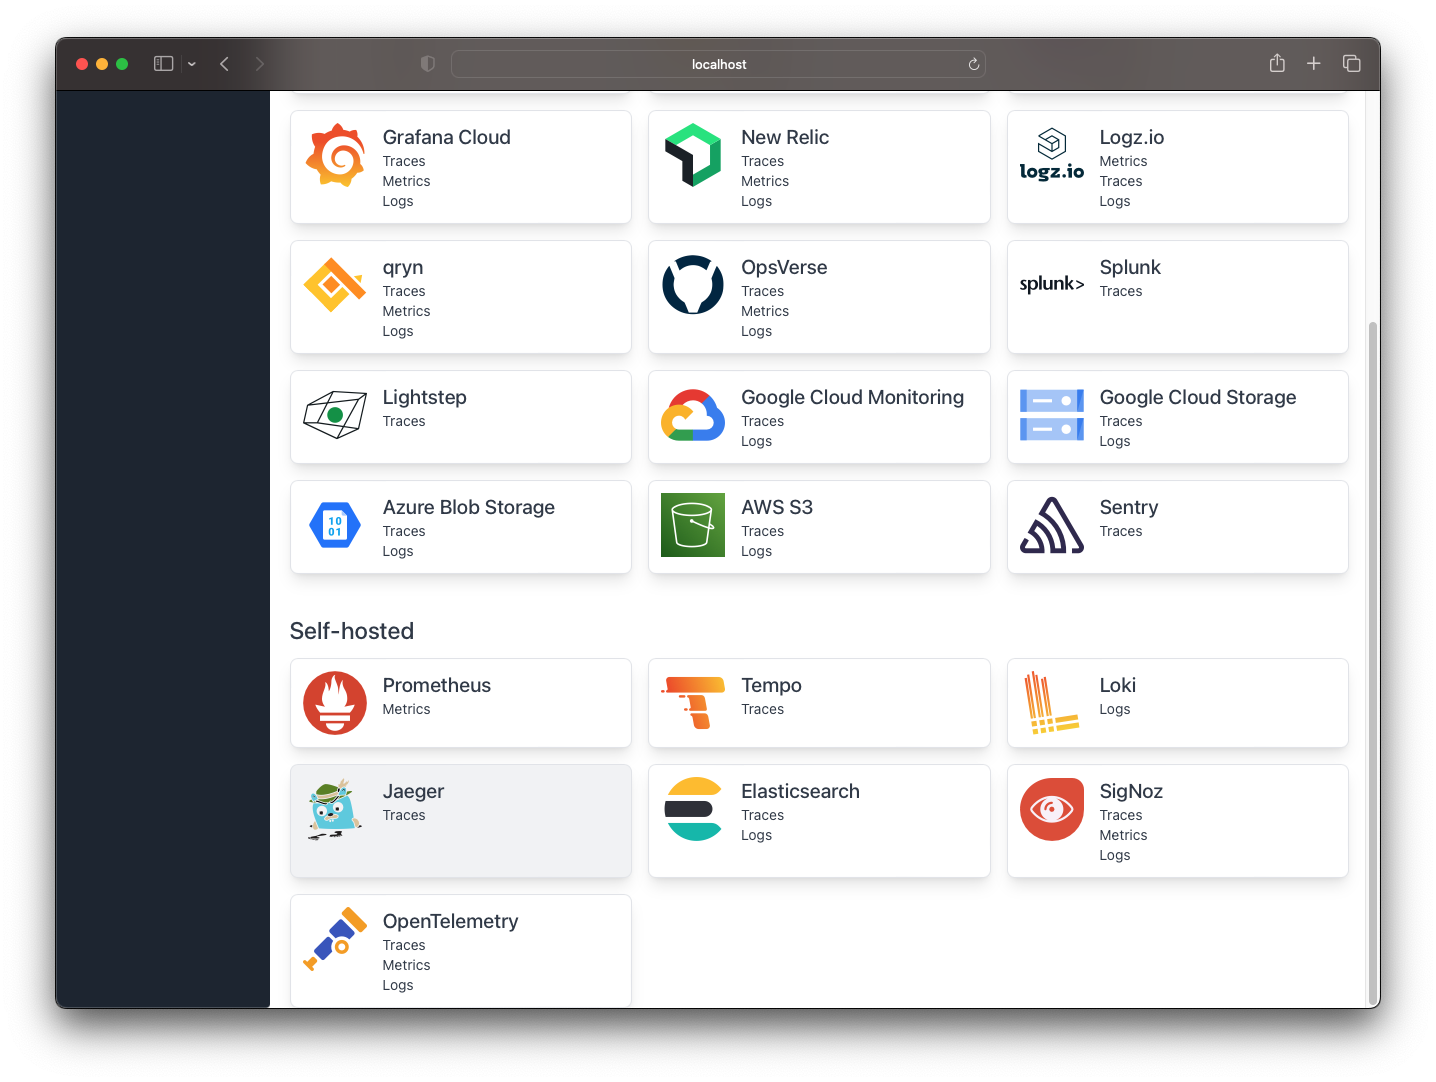Click the localhost address bar
This screenshot has width=1436, height=1082.
[x=718, y=64]
